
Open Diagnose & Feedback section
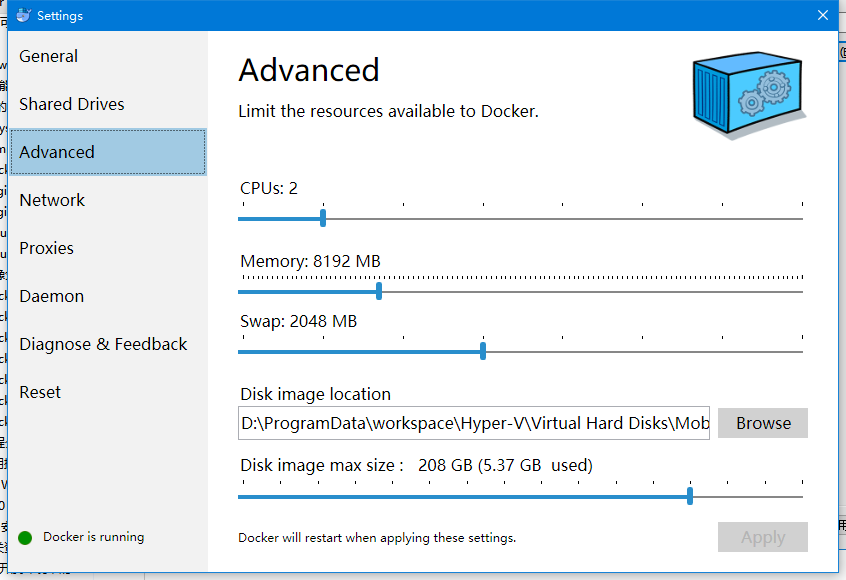pyautogui.click(x=108, y=344)
